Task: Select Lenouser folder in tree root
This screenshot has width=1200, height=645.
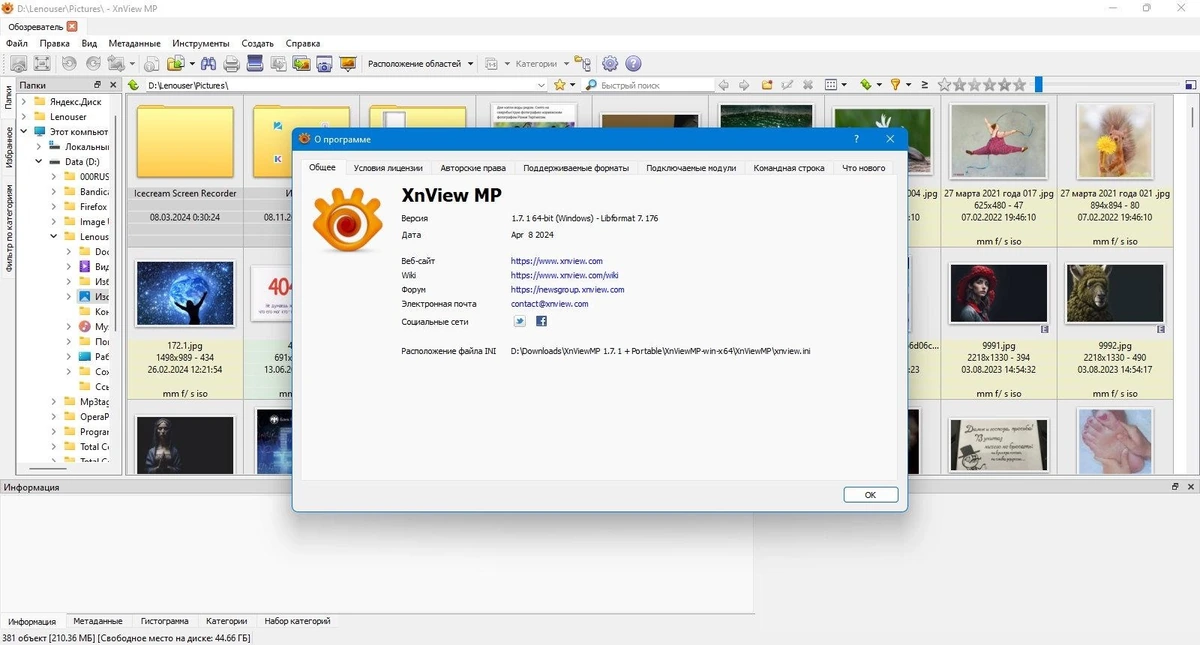Action: click(68, 117)
